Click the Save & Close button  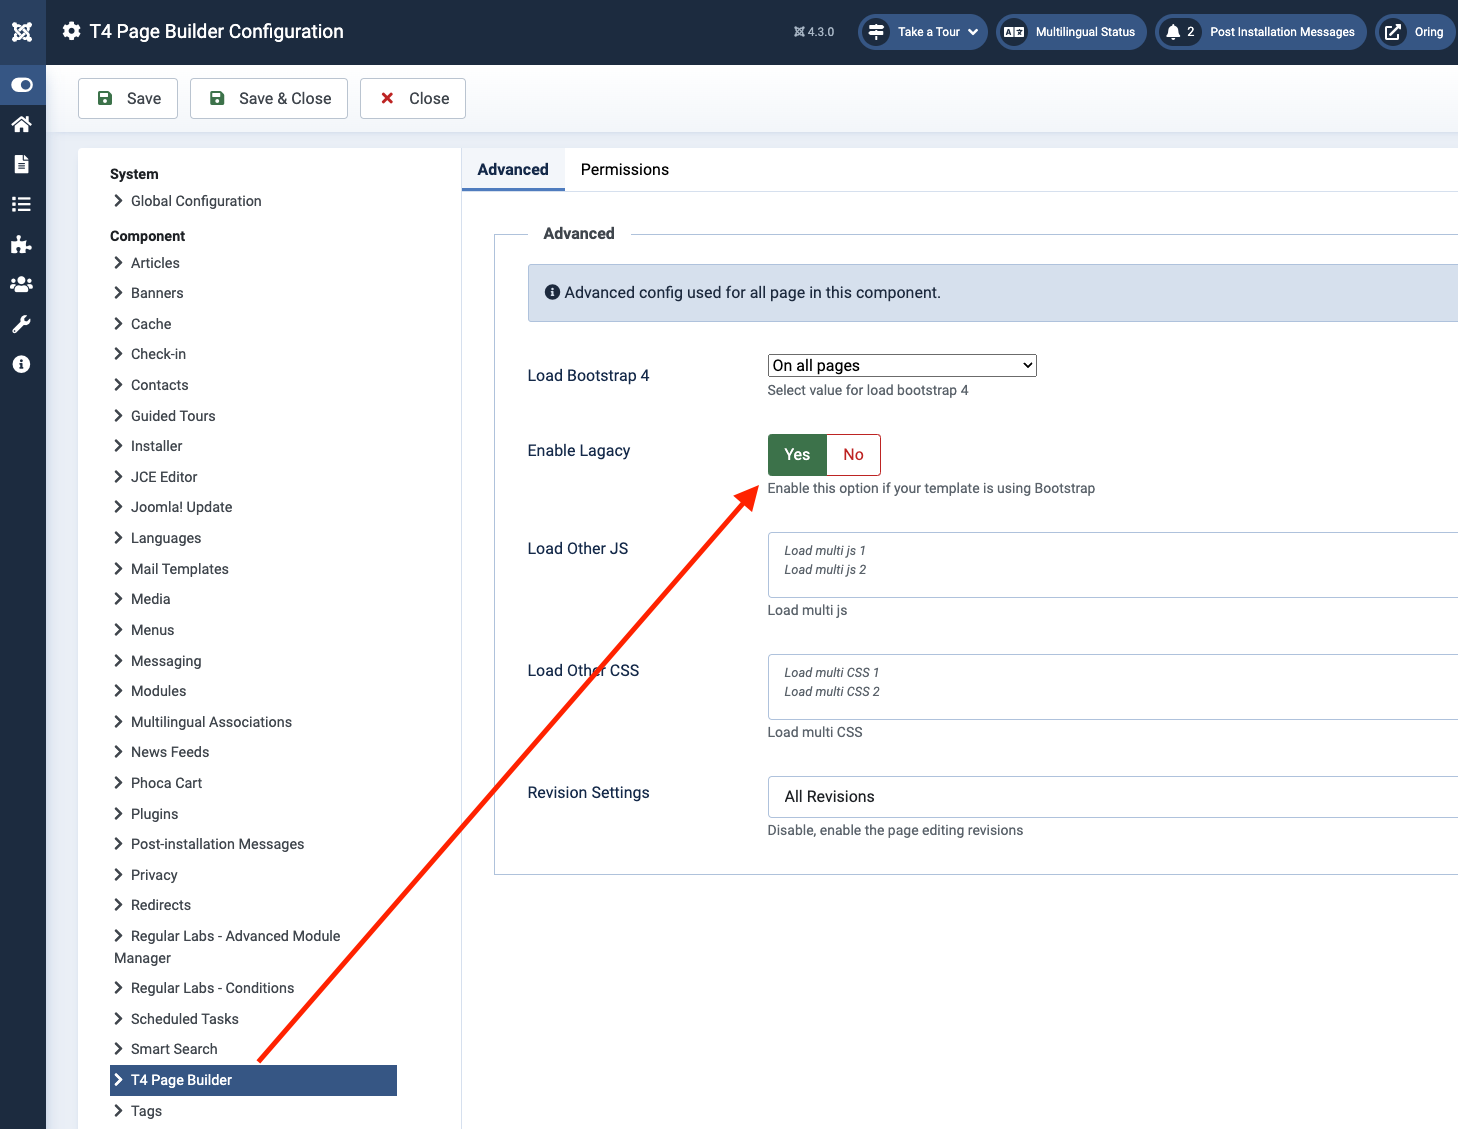[269, 99]
